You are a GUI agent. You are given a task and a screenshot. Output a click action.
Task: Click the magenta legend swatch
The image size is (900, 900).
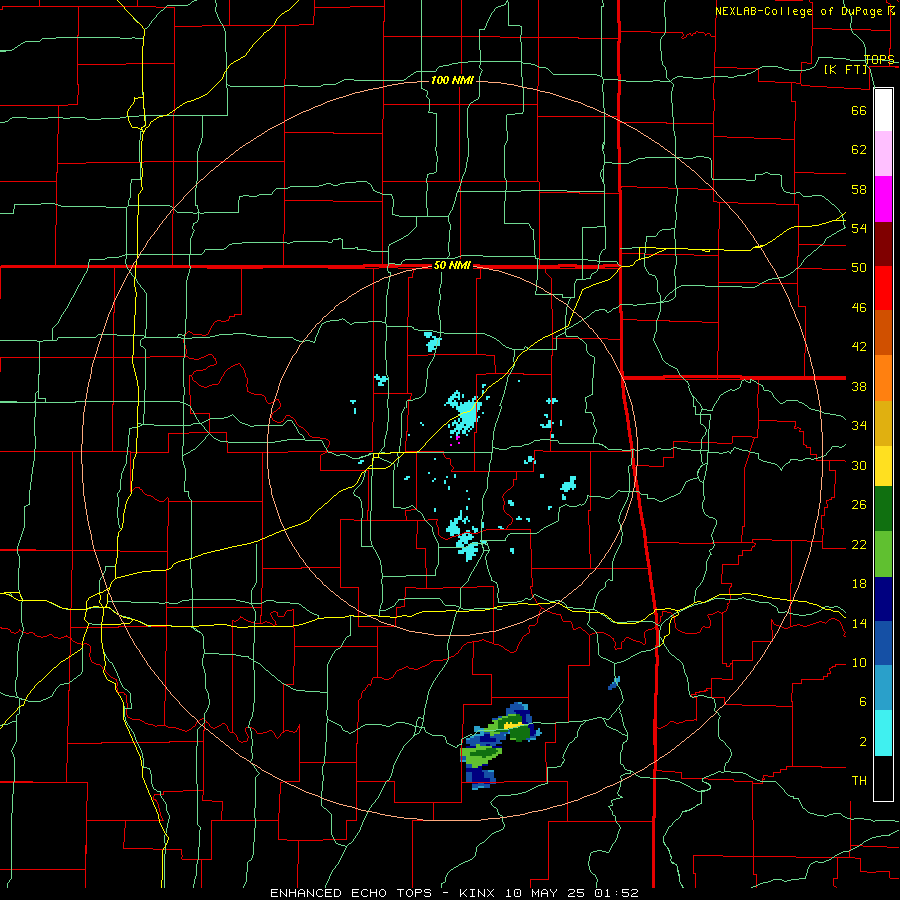[x=883, y=199]
